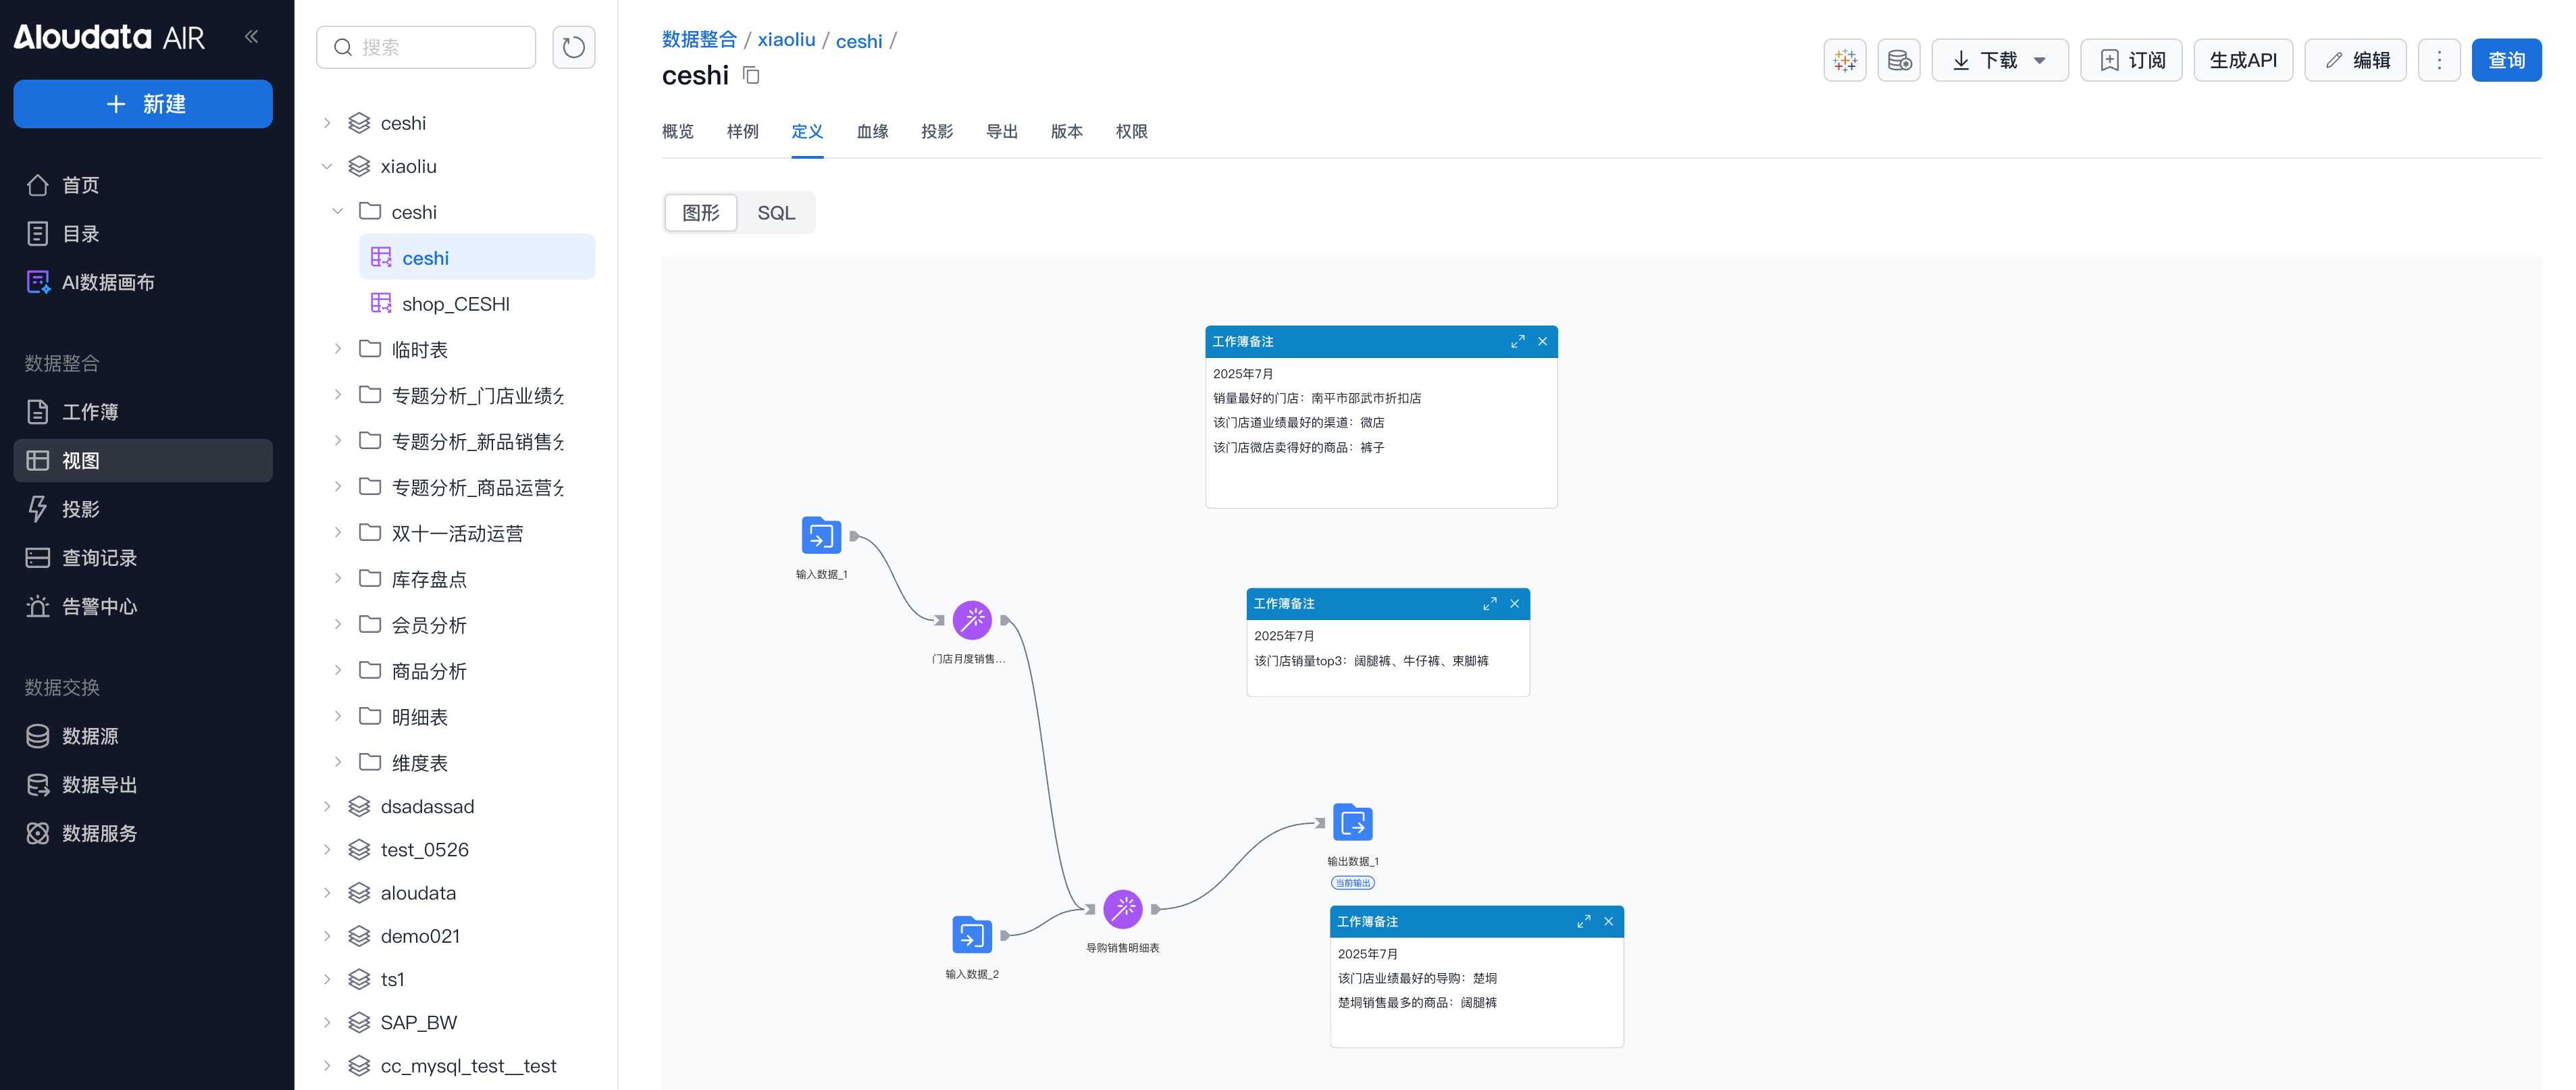This screenshot has width=2576, height=1090.
Task: Open the 下载 dropdown arrow
Action: click(2039, 60)
